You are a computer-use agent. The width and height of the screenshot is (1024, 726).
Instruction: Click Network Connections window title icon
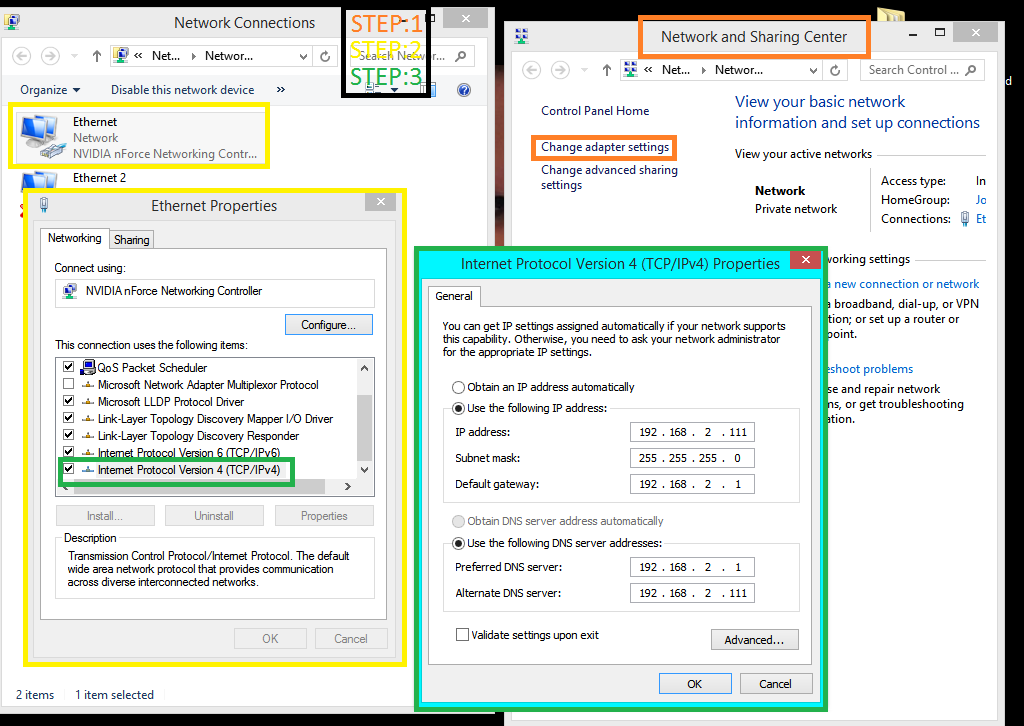pyautogui.click(x=12, y=22)
